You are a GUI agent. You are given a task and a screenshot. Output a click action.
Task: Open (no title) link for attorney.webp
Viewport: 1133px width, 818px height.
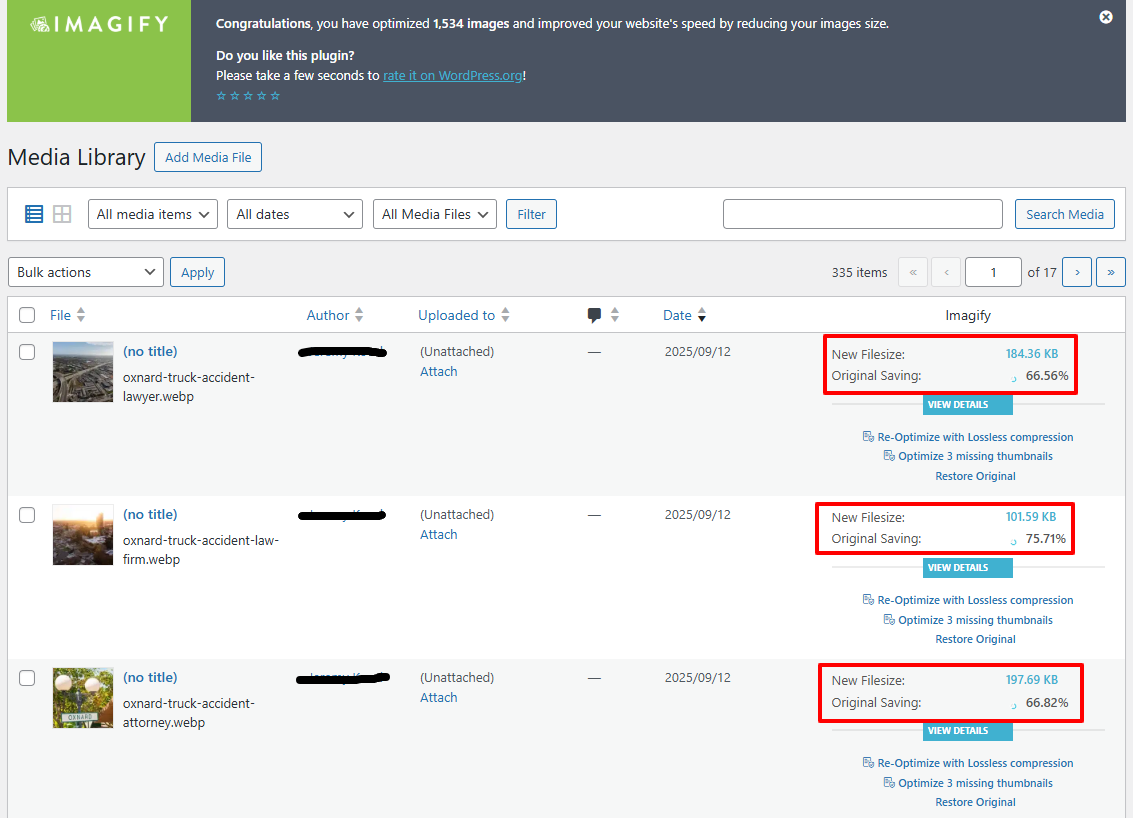[150, 677]
